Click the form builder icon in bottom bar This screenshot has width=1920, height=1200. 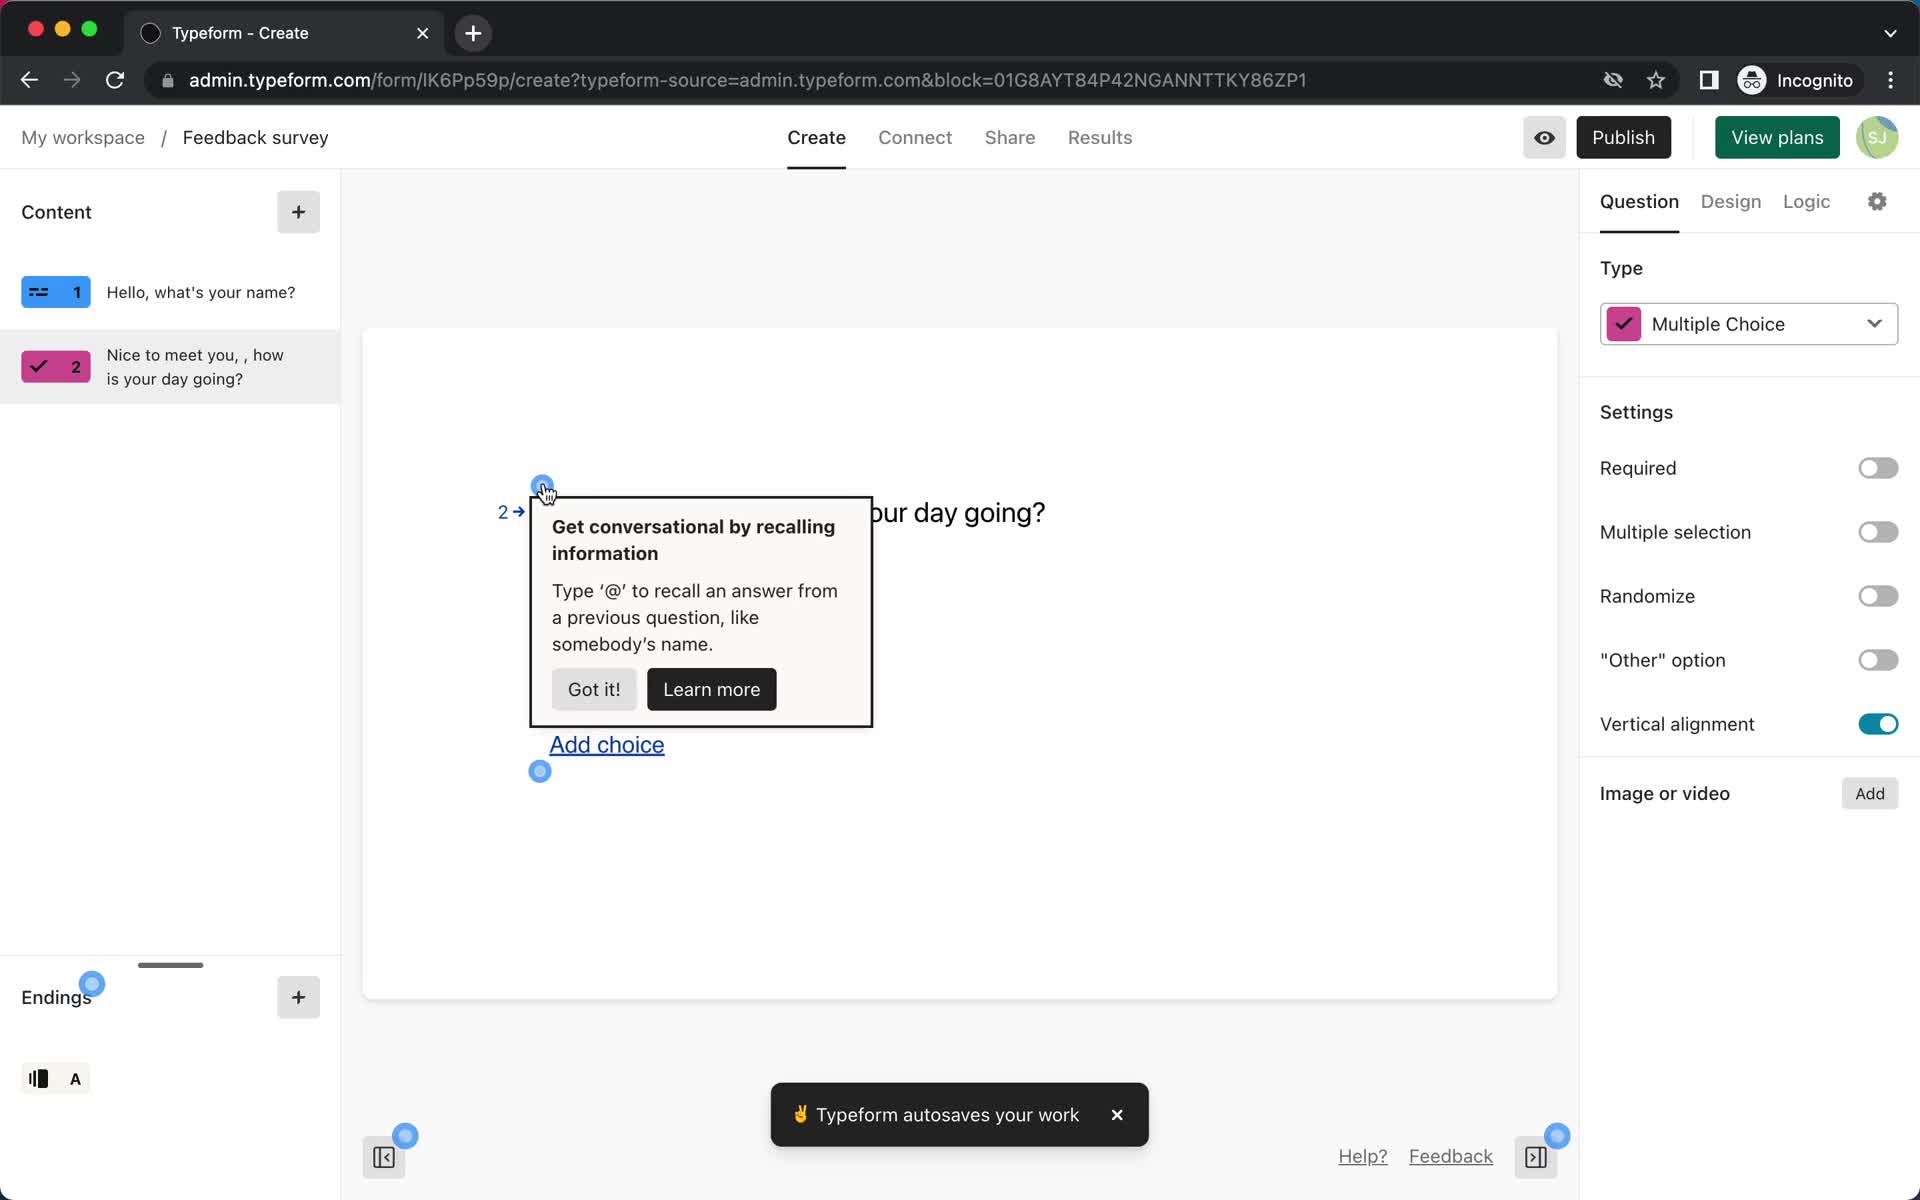pyautogui.click(x=384, y=1156)
